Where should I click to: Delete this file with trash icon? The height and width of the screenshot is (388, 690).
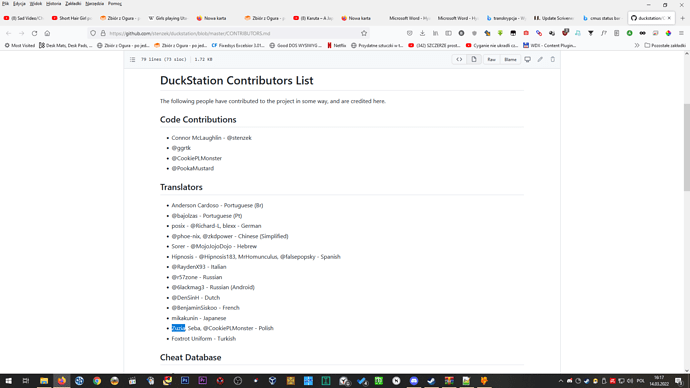click(553, 59)
